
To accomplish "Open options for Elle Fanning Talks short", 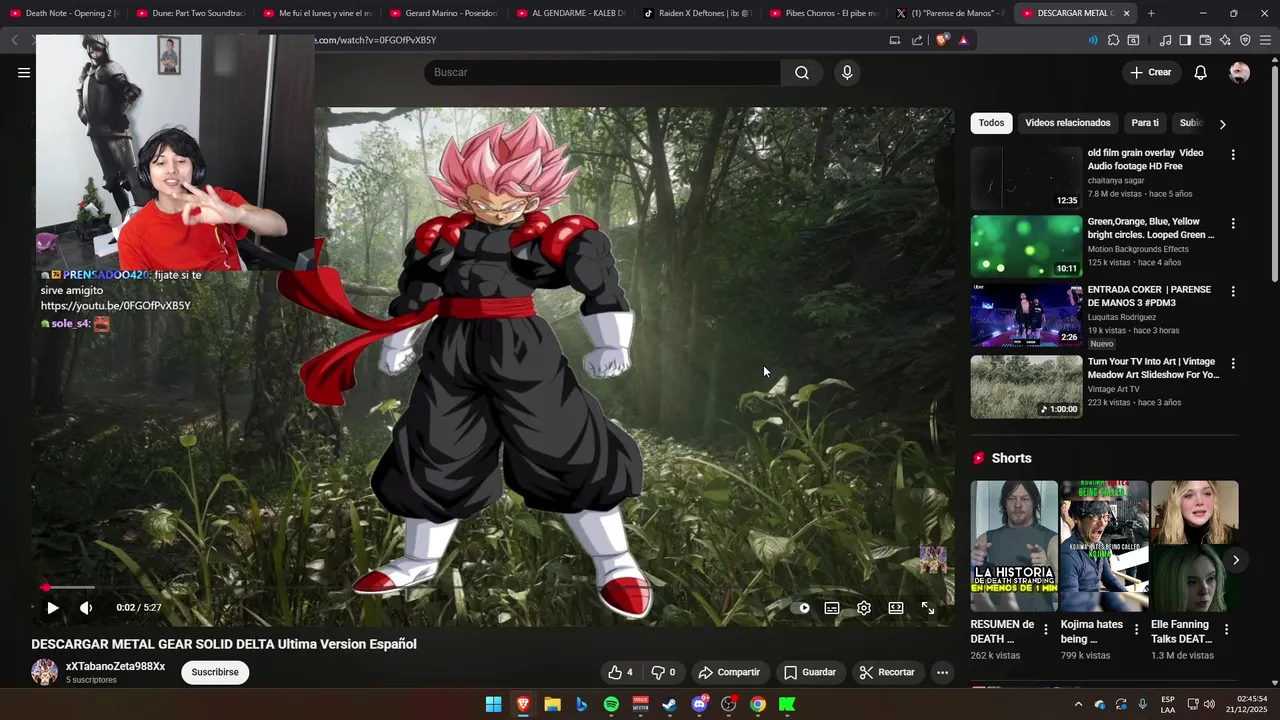I will coord(1226,629).
